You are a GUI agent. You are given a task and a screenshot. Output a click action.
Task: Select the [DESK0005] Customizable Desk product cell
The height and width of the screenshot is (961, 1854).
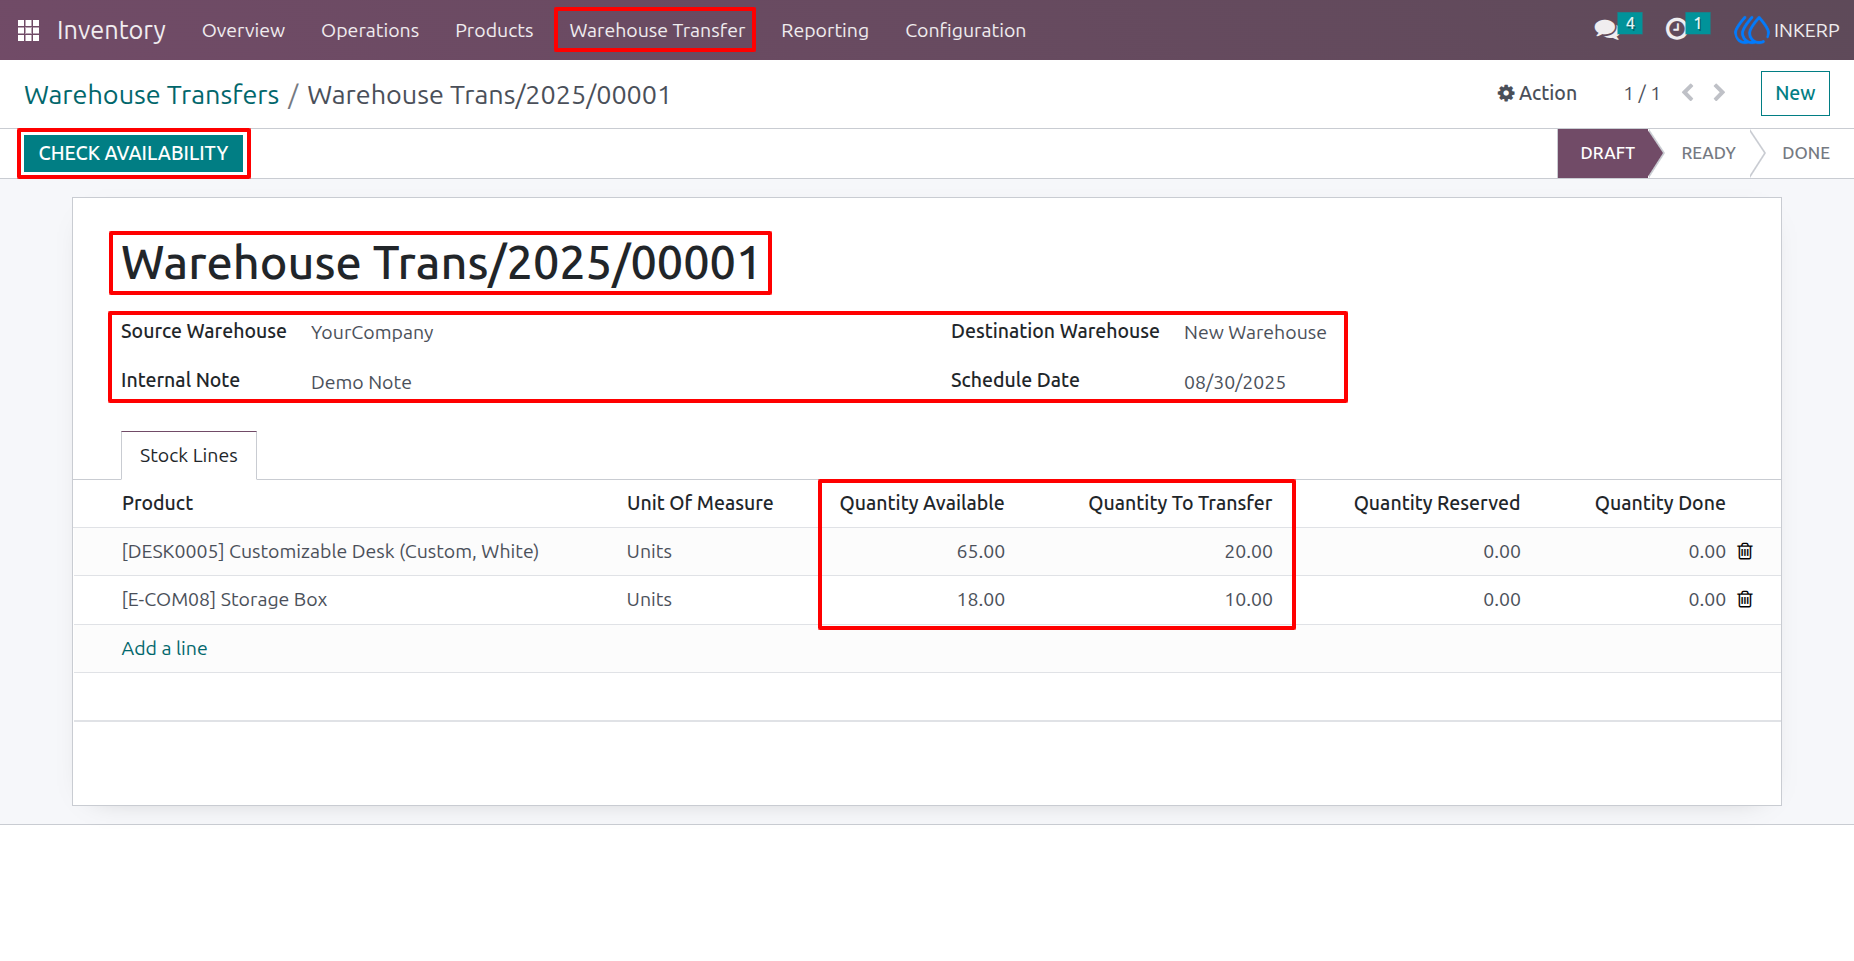coord(330,551)
